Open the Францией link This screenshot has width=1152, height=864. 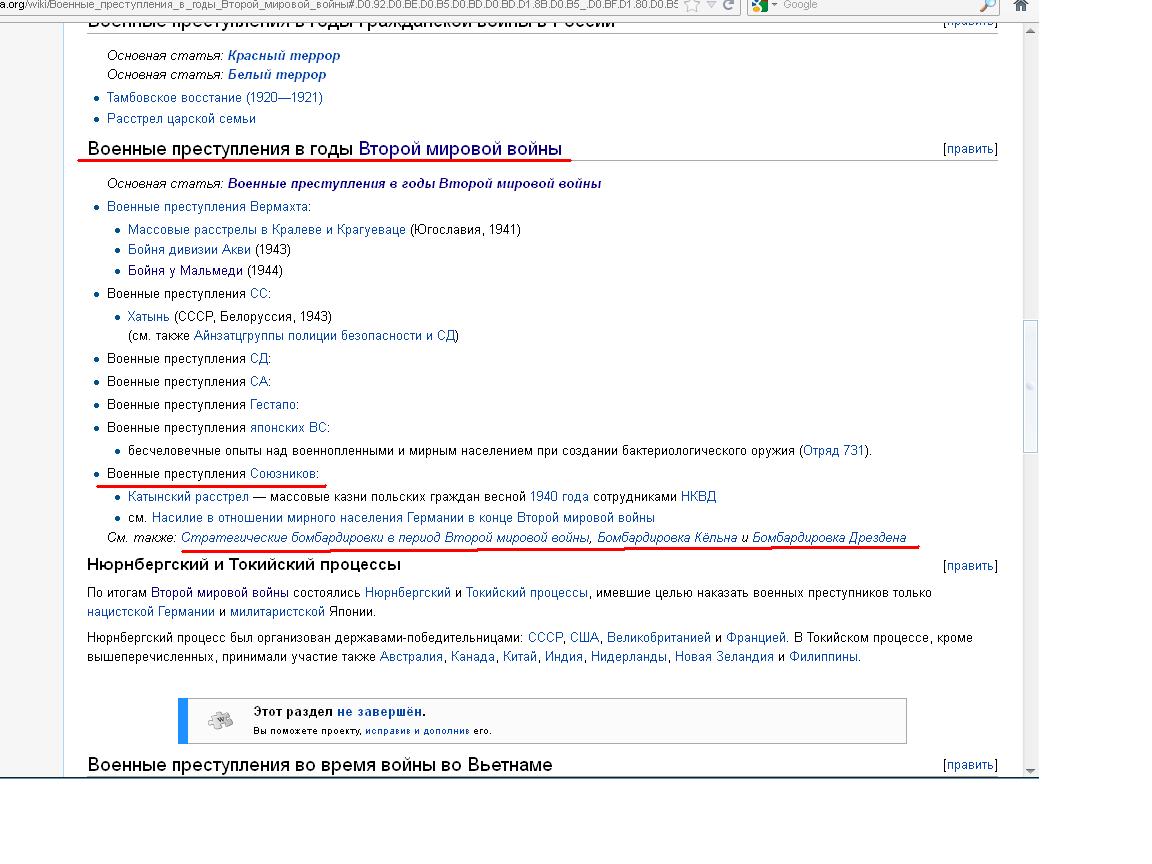(756, 637)
